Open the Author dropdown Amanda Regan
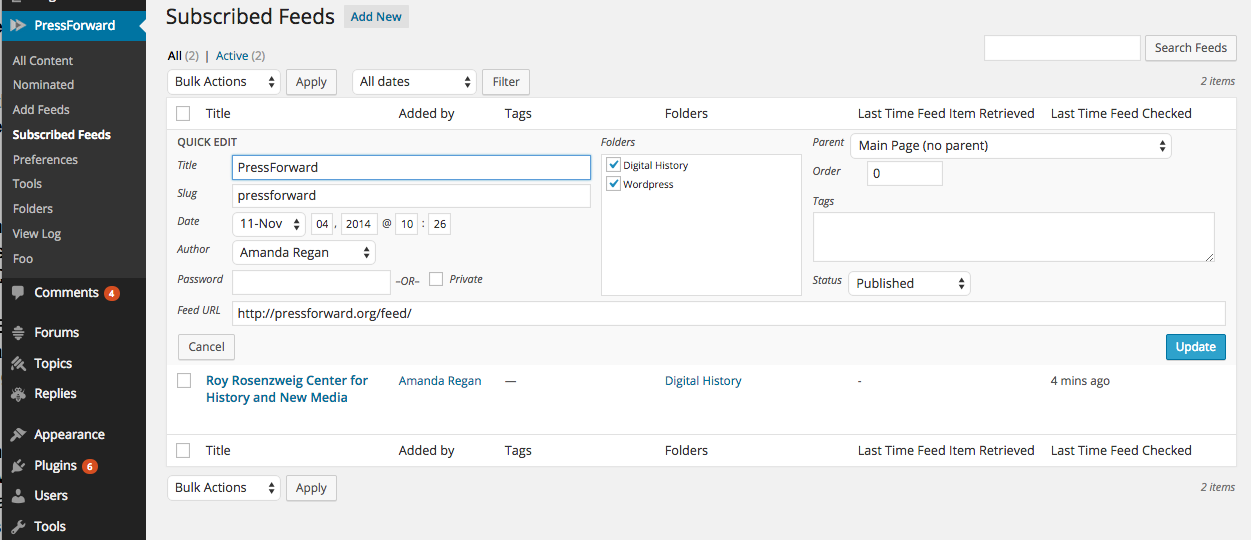 [x=304, y=253]
